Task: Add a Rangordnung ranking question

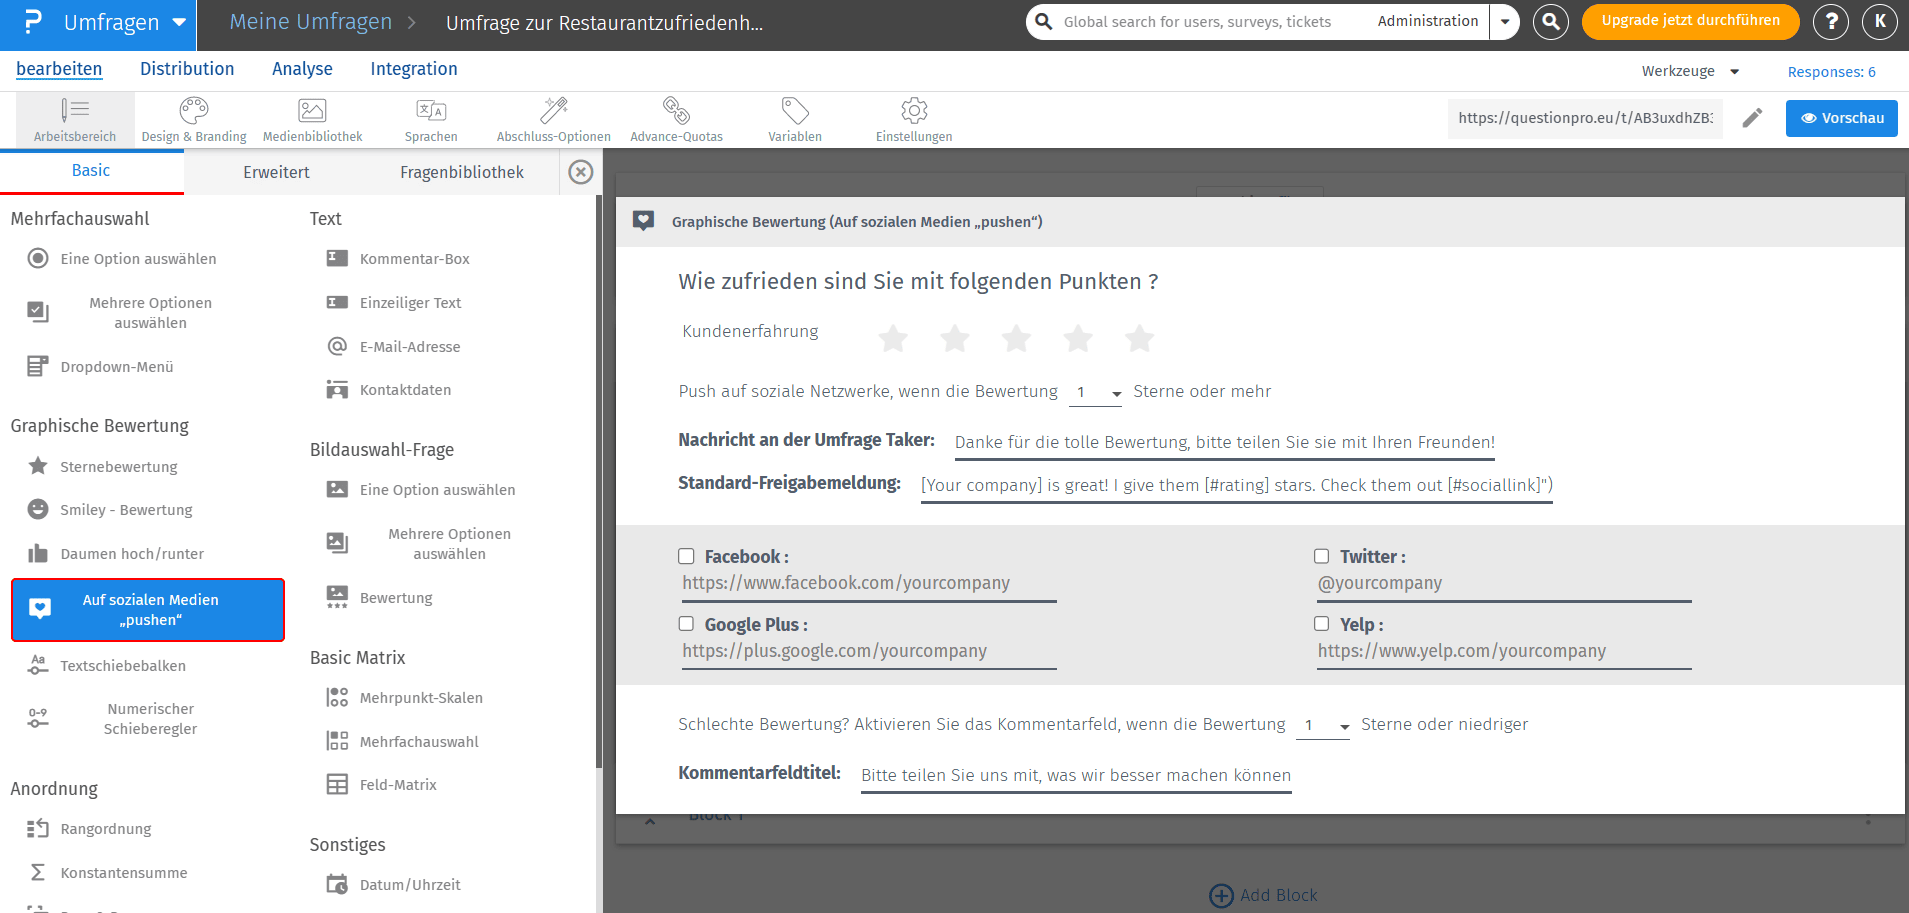Action: 90,829
